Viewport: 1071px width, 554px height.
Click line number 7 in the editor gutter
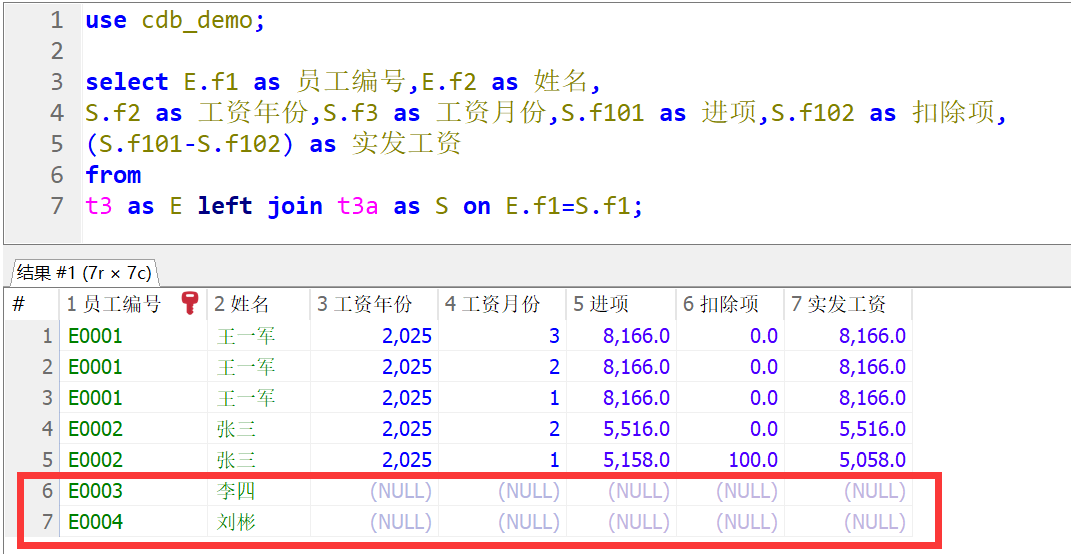tap(56, 206)
